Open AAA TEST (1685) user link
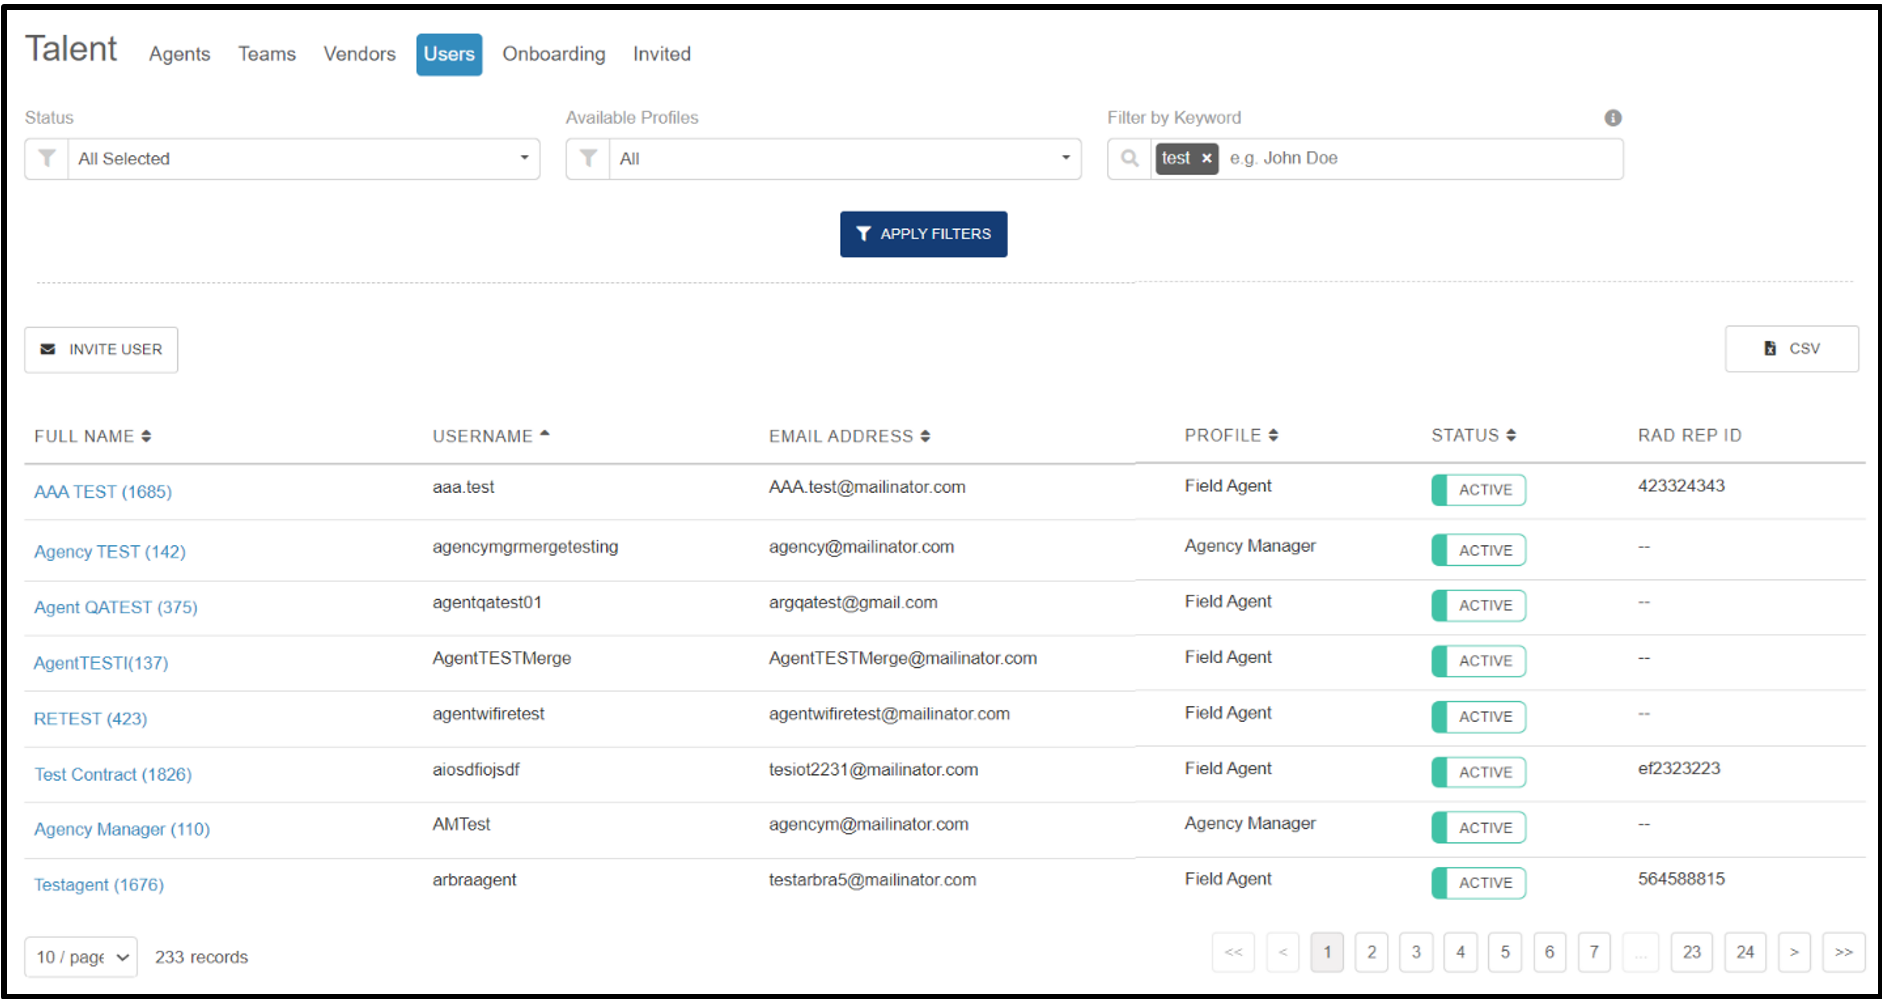The height and width of the screenshot is (999, 1882). point(103,492)
